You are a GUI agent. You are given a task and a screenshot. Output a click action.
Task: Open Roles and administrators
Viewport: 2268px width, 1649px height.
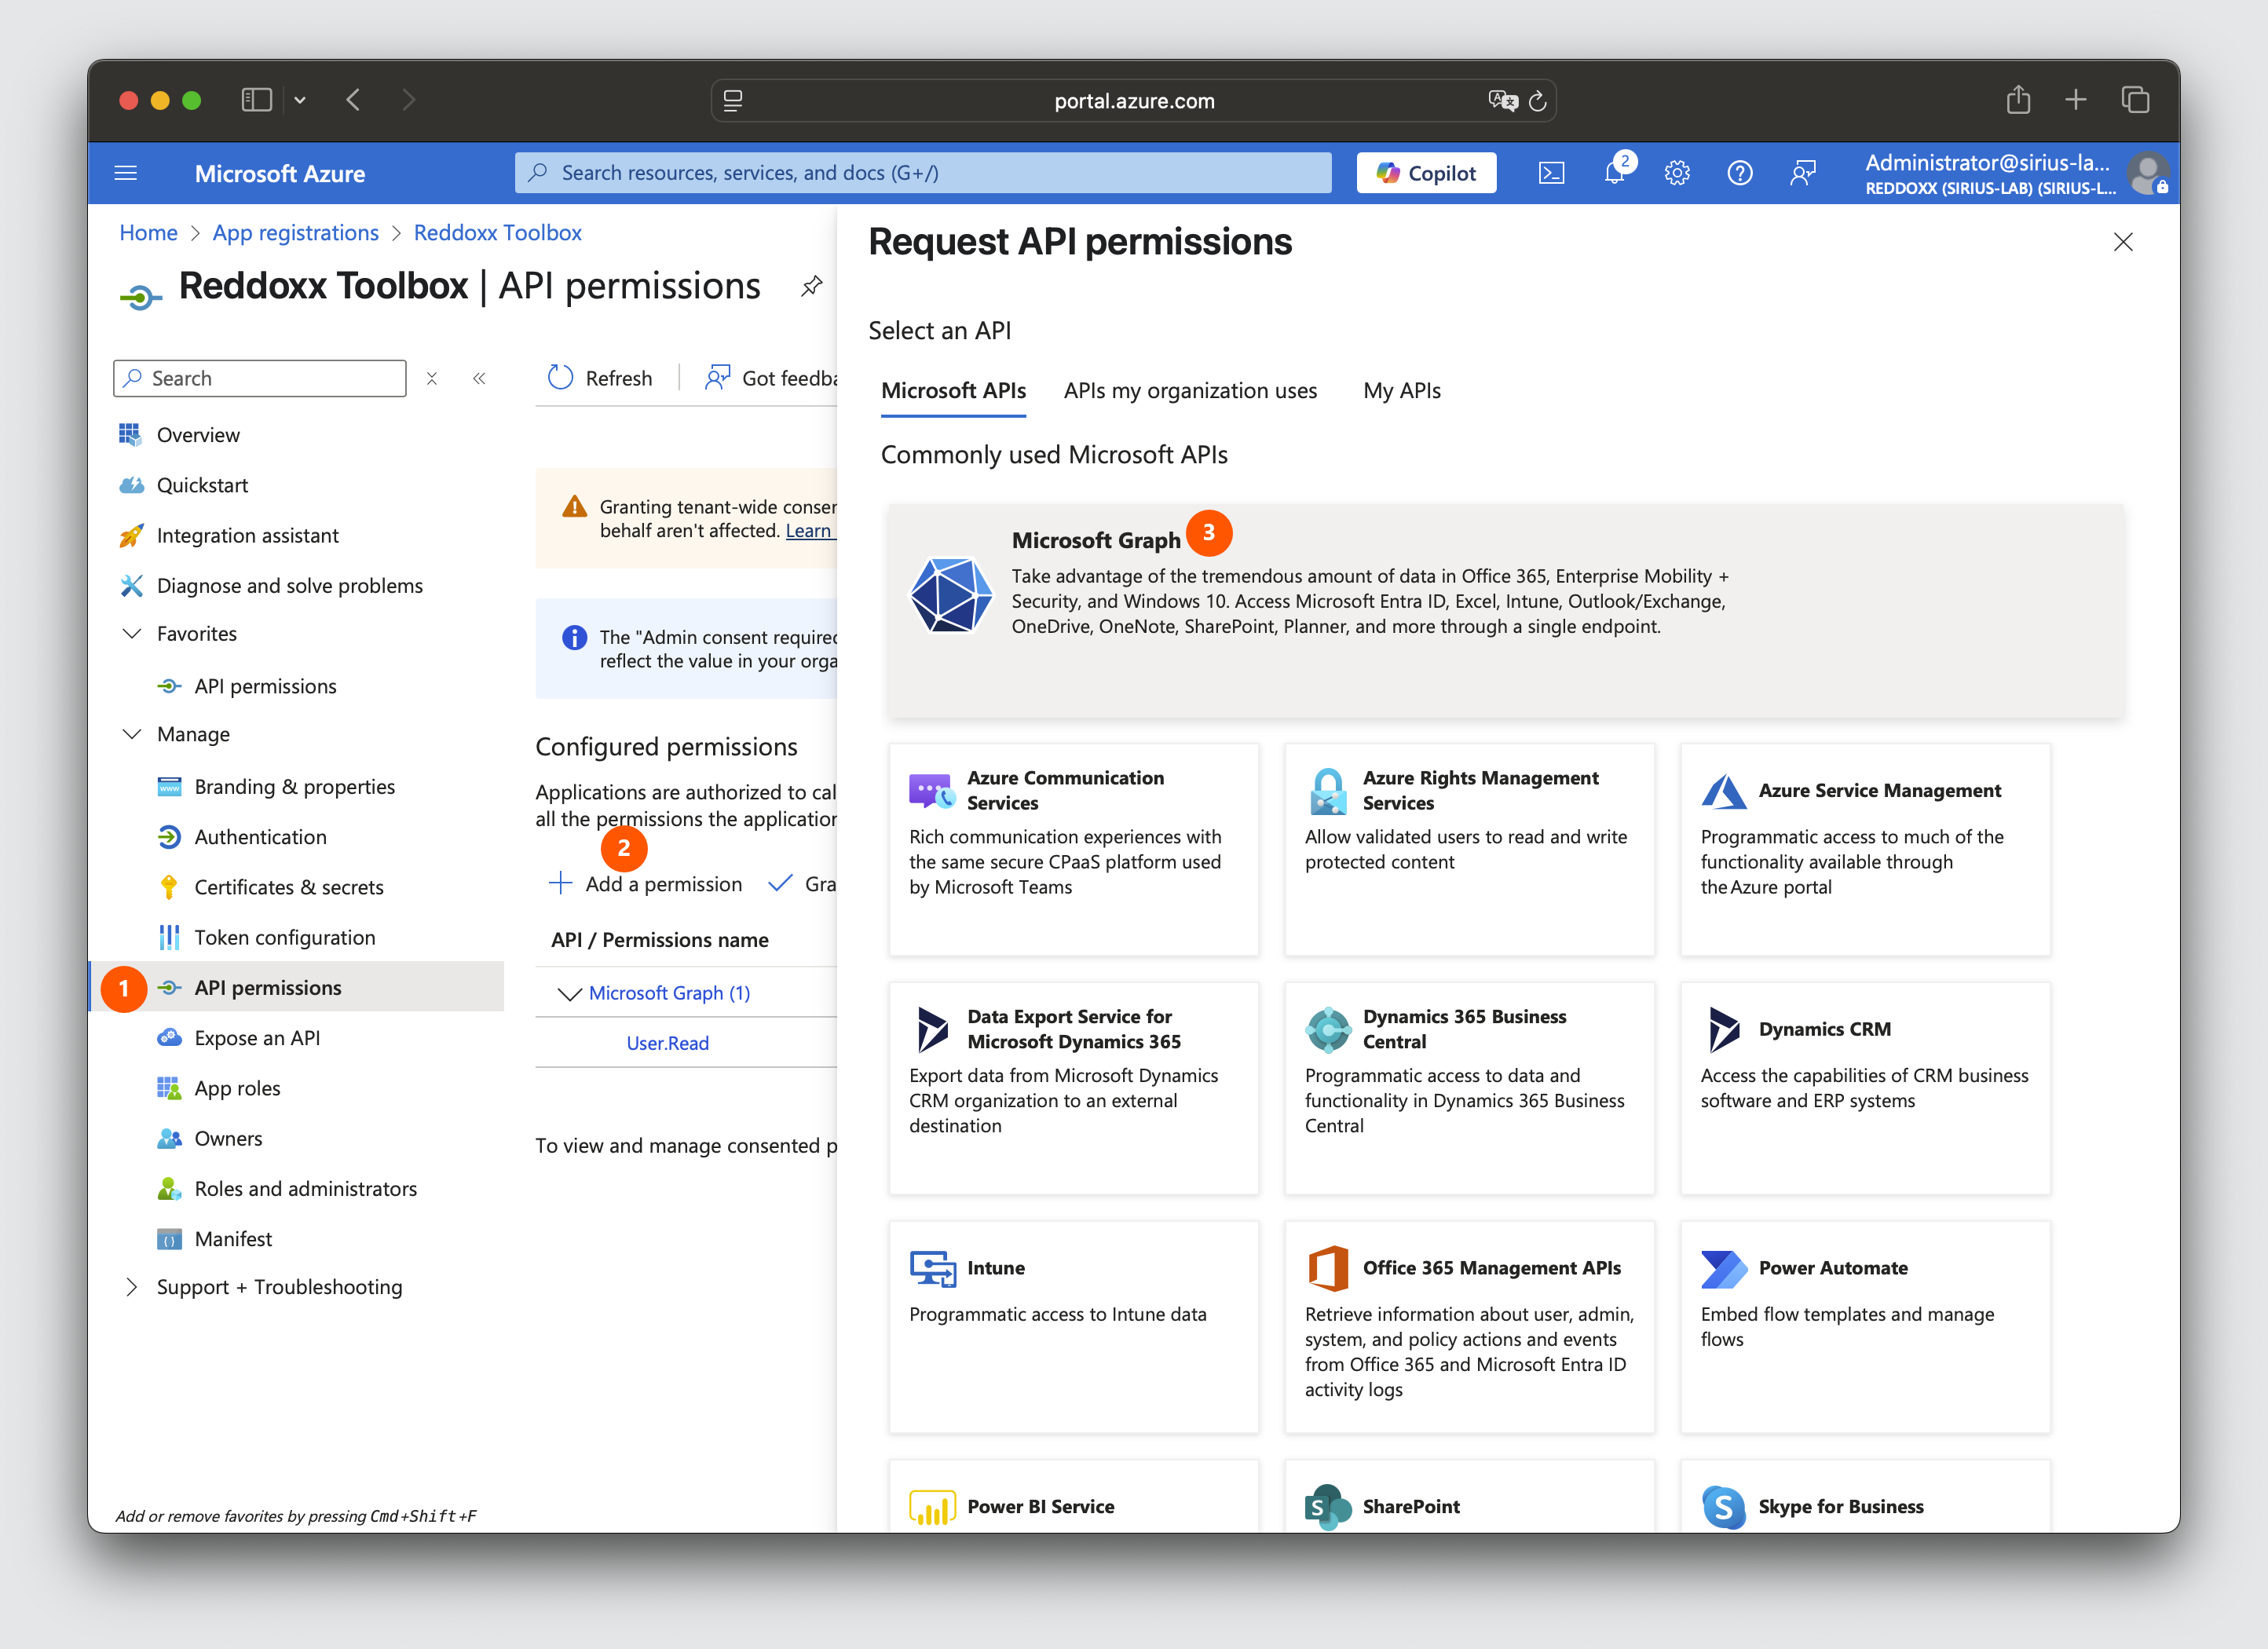[x=305, y=1189]
